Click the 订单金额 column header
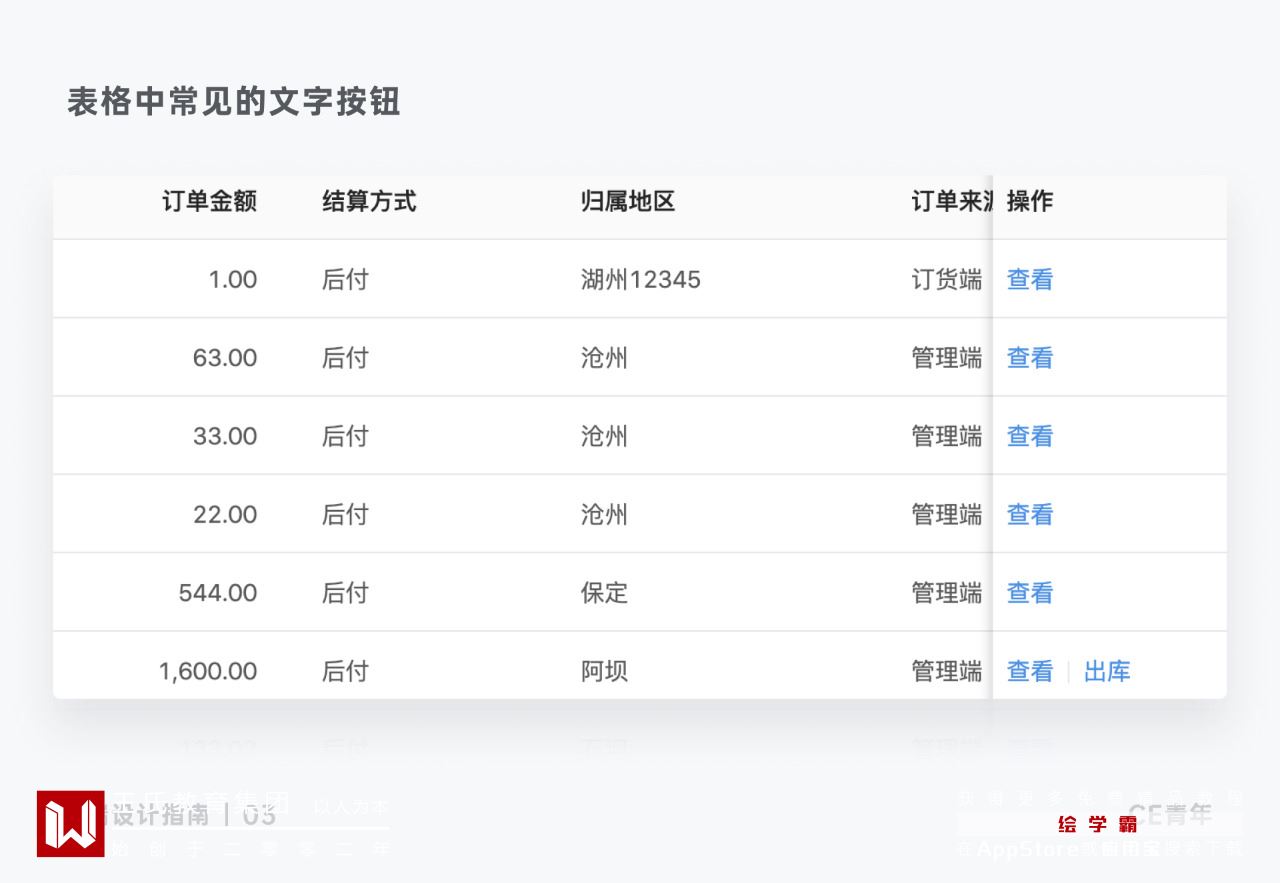The image size is (1280, 883). [209, 201]
